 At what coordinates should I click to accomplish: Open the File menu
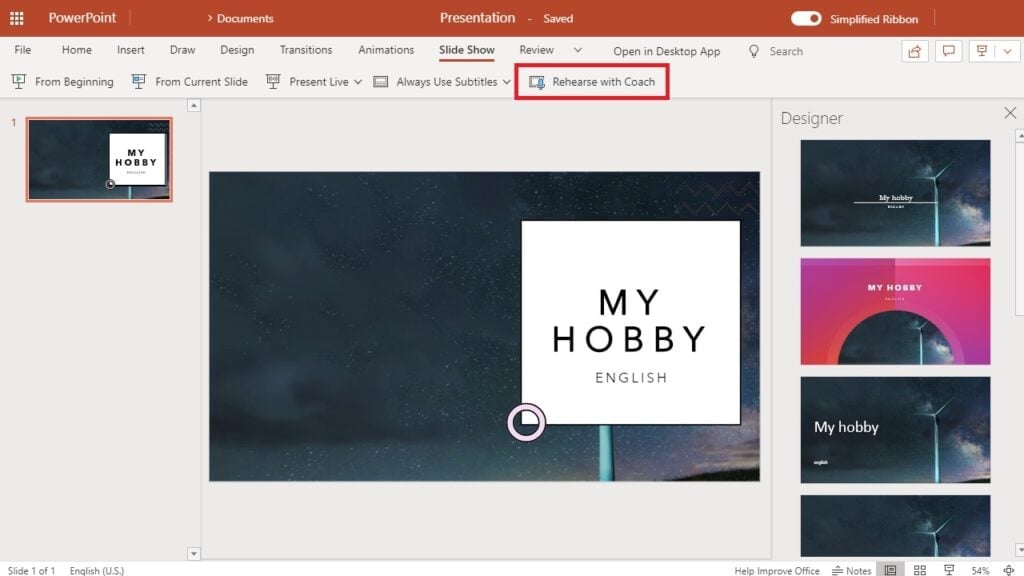pos(22,50)
